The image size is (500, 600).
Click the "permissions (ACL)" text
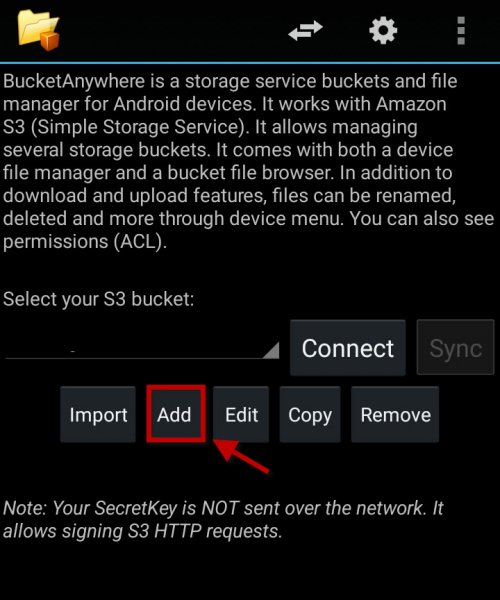tap(85, 241)
